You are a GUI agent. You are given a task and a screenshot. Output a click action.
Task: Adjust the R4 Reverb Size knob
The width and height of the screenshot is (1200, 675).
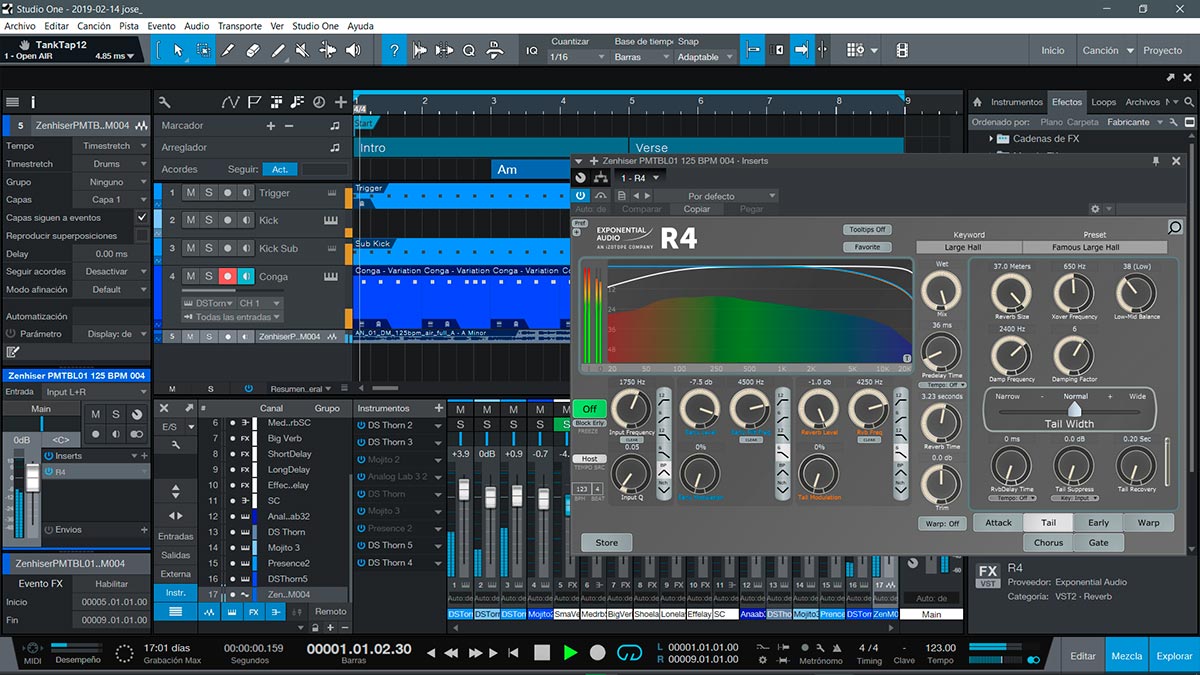[x=1011, y=293]
